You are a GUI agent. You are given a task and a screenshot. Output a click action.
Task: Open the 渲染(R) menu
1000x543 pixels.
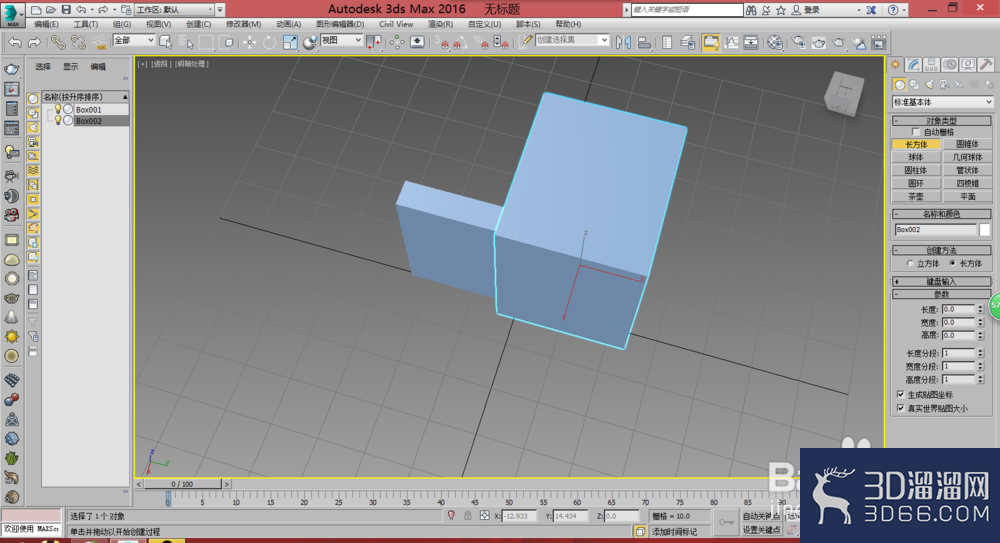(x=440, y=24)
